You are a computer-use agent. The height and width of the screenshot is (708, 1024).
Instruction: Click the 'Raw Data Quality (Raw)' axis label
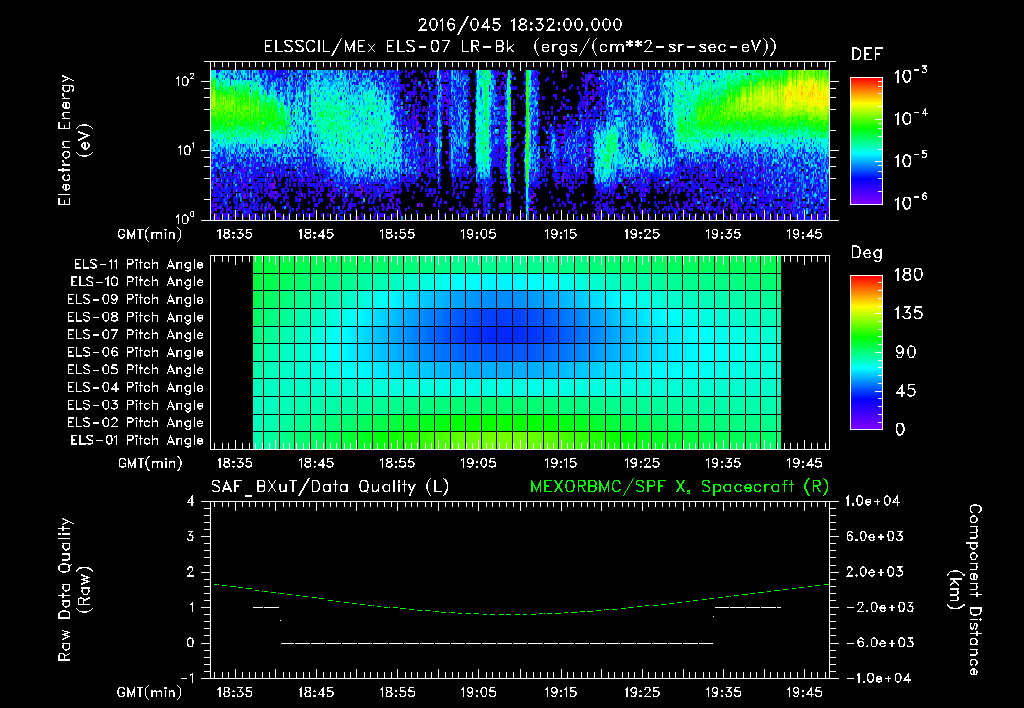click(x=74, y=590)
